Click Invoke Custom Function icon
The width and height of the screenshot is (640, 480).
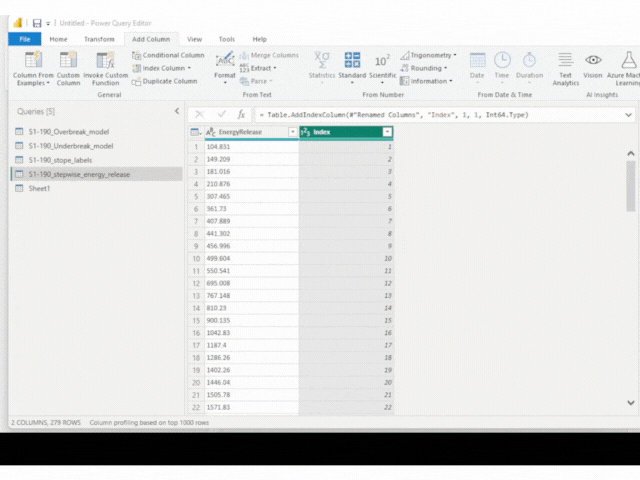point(105,60)
